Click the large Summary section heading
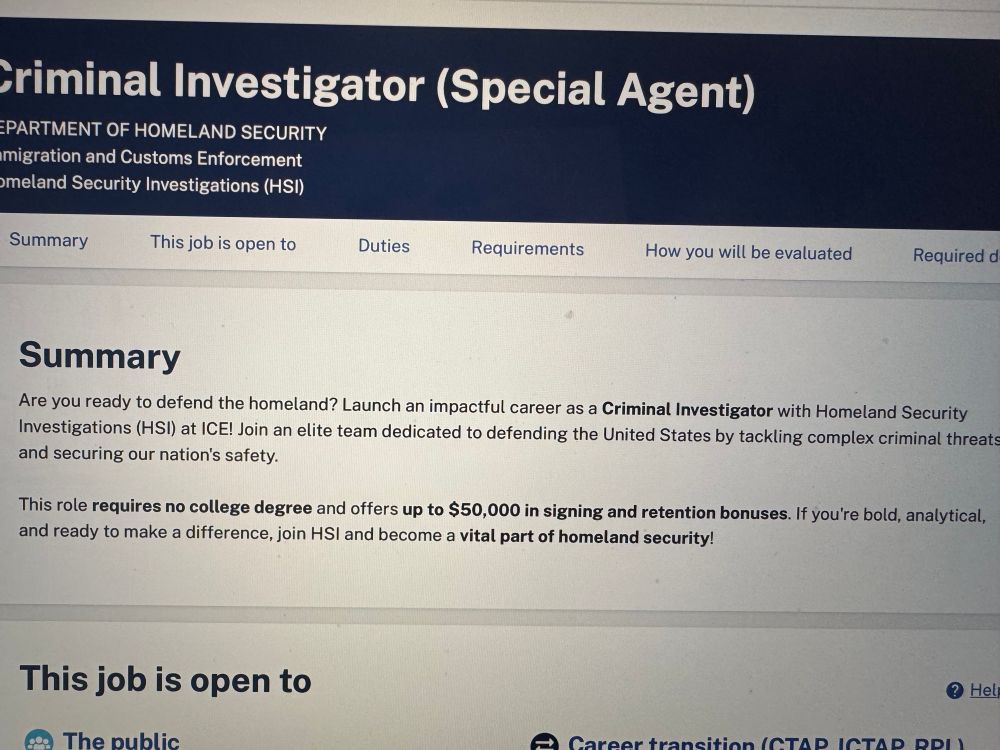 point(100,355)
